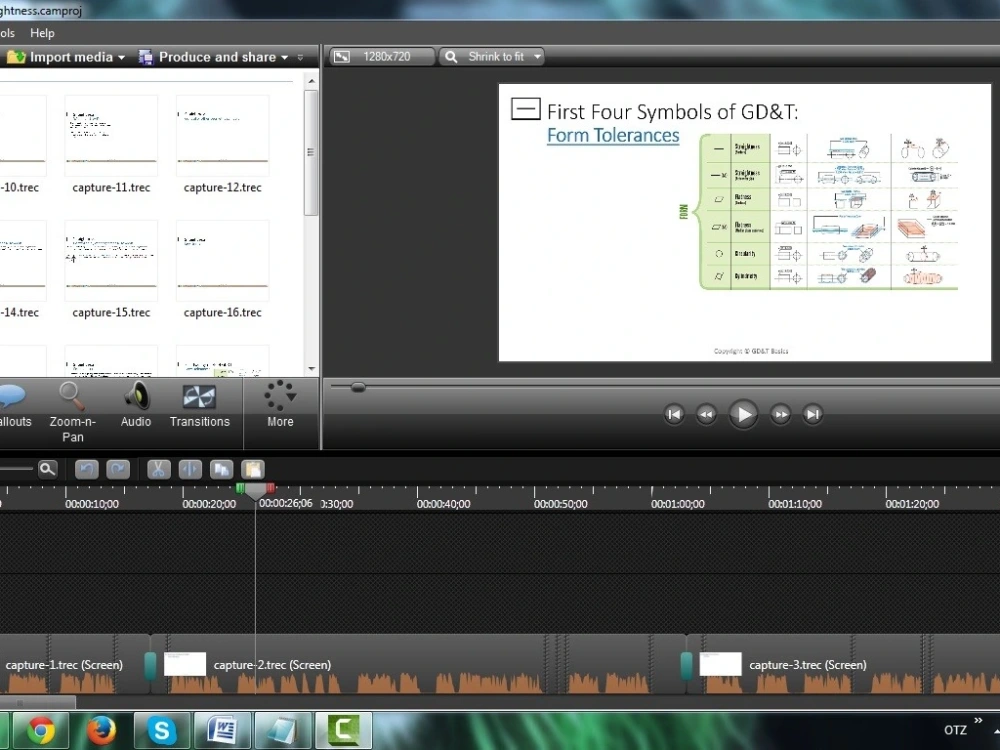Viewport: 1000px width, 750px height.
Task: Open the notepad app on the taskbar
Action: (283, 730)
